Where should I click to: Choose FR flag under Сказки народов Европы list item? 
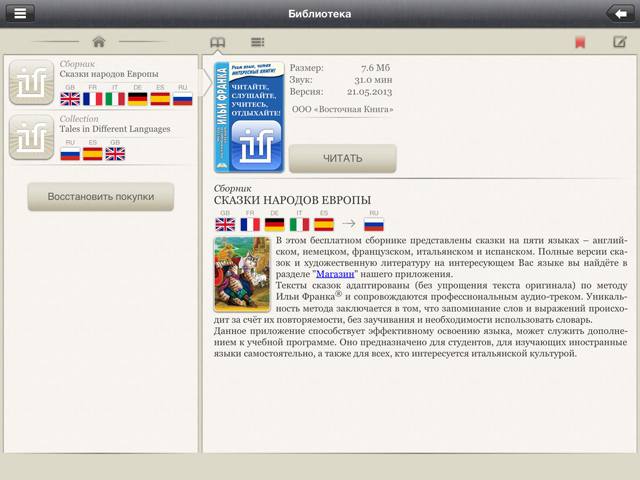[93, 99]
